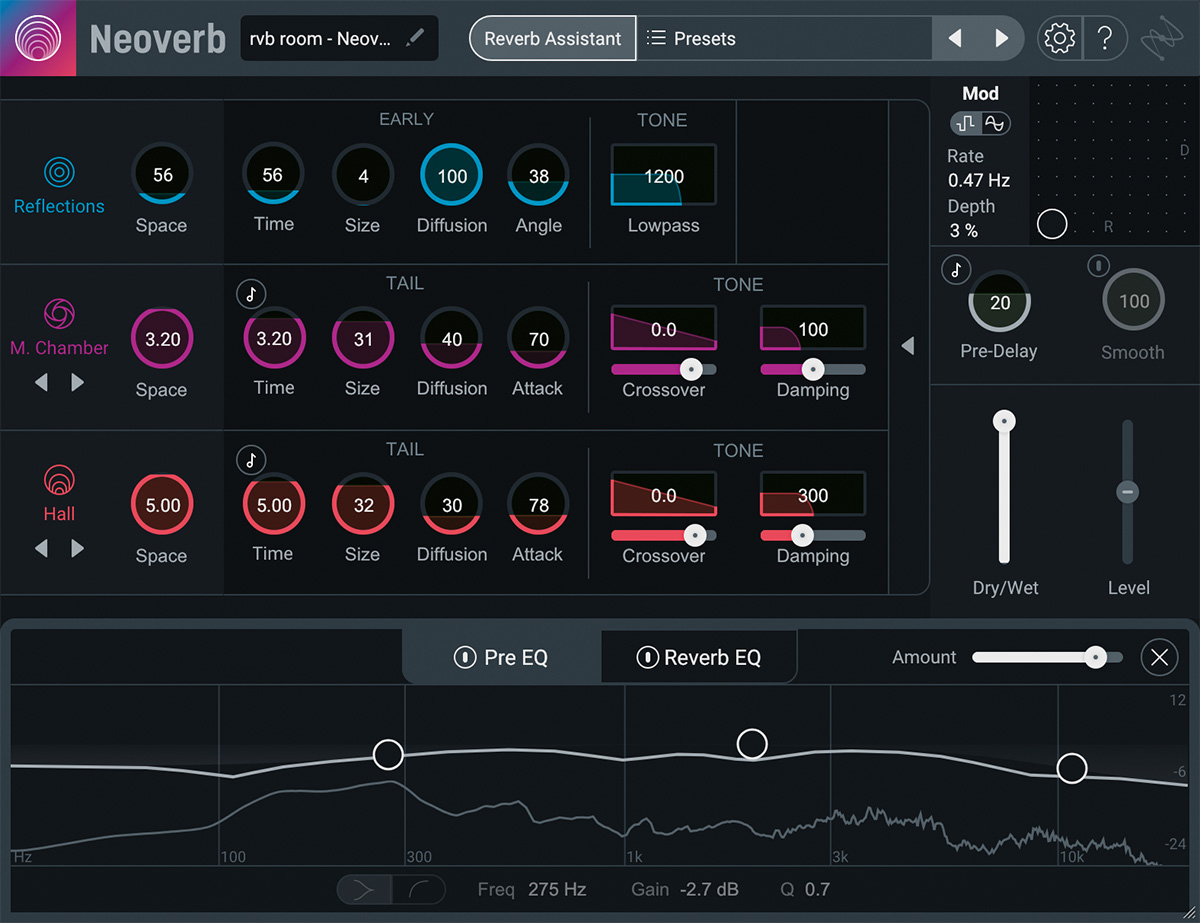
Task: Select the high-pass filter shape
Action: pos(418,889)
